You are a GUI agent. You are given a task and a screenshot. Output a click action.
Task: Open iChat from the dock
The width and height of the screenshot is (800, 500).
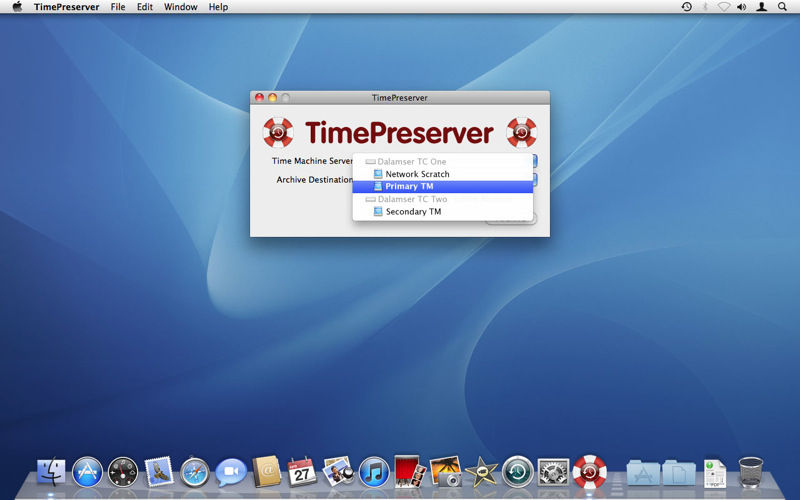tap(231, 472)
